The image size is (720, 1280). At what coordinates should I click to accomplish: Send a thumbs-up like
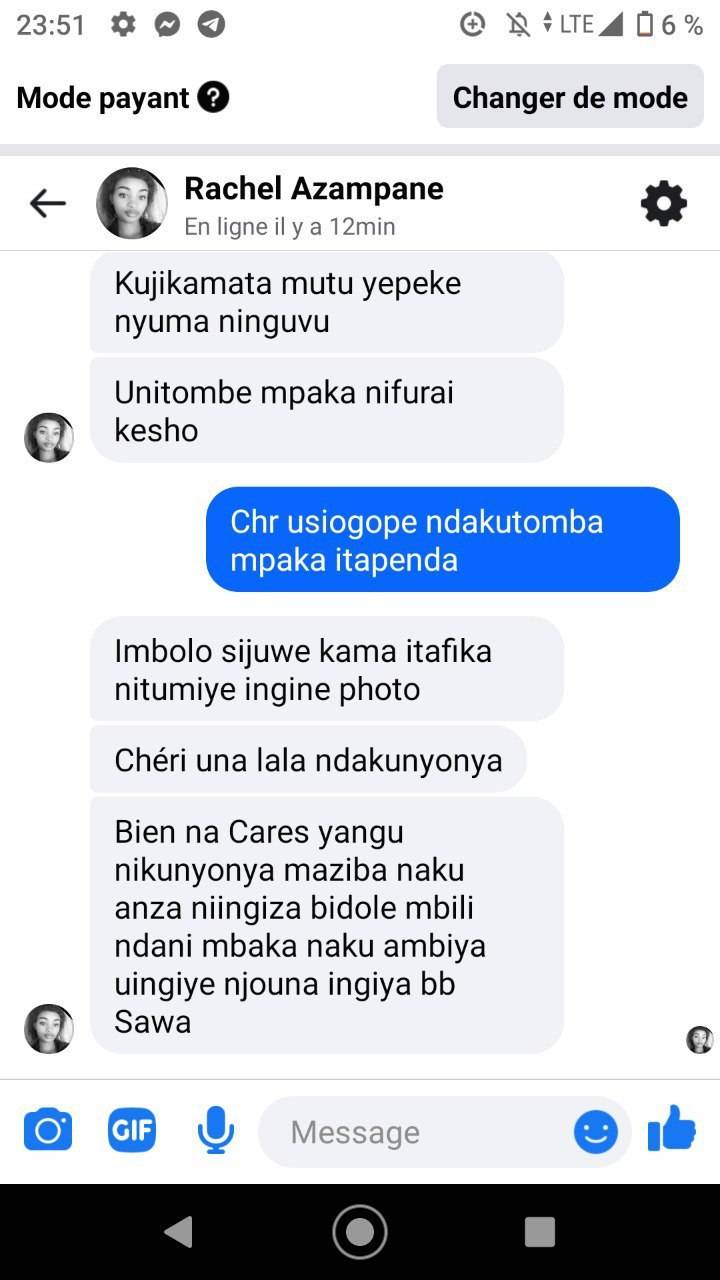point(672,1129)
